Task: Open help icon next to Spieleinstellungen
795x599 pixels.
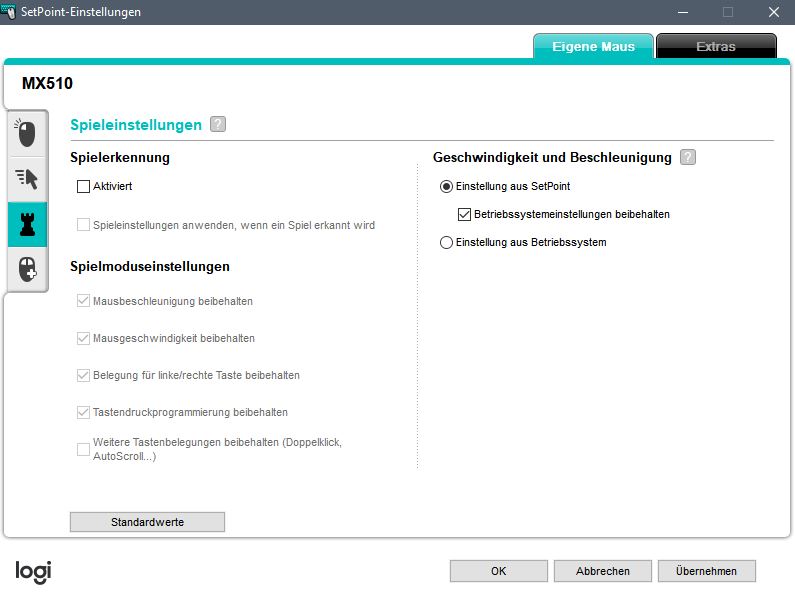Action: pyautogui.click(x=218, y=124)
